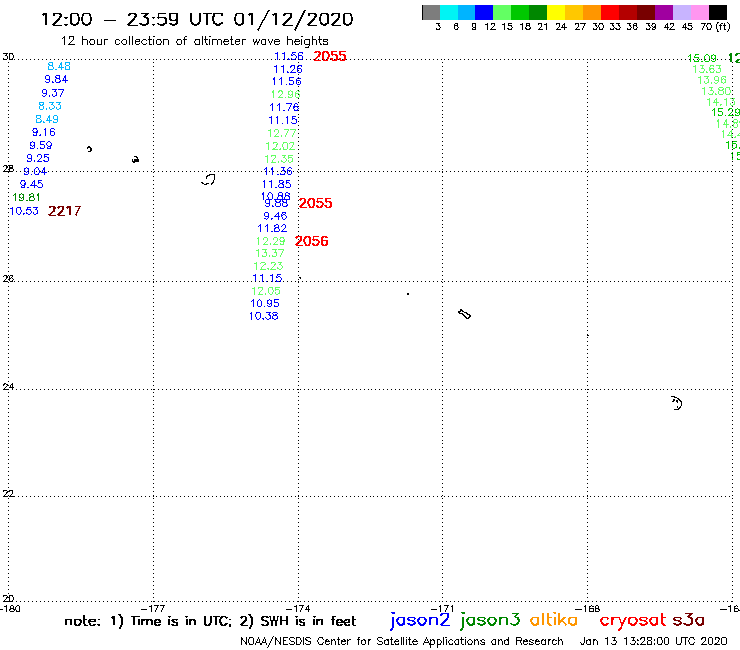Click the purple swatch in the height scale
This screenshot has height=650, width=740.
pyautogui.click(x=664, y=12)
